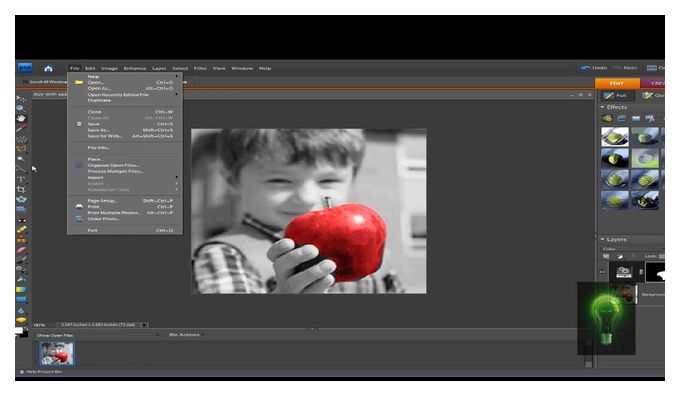The image size is (680, 396).
Task: Collapse the Layers panel
Action: tap(602, 239)
